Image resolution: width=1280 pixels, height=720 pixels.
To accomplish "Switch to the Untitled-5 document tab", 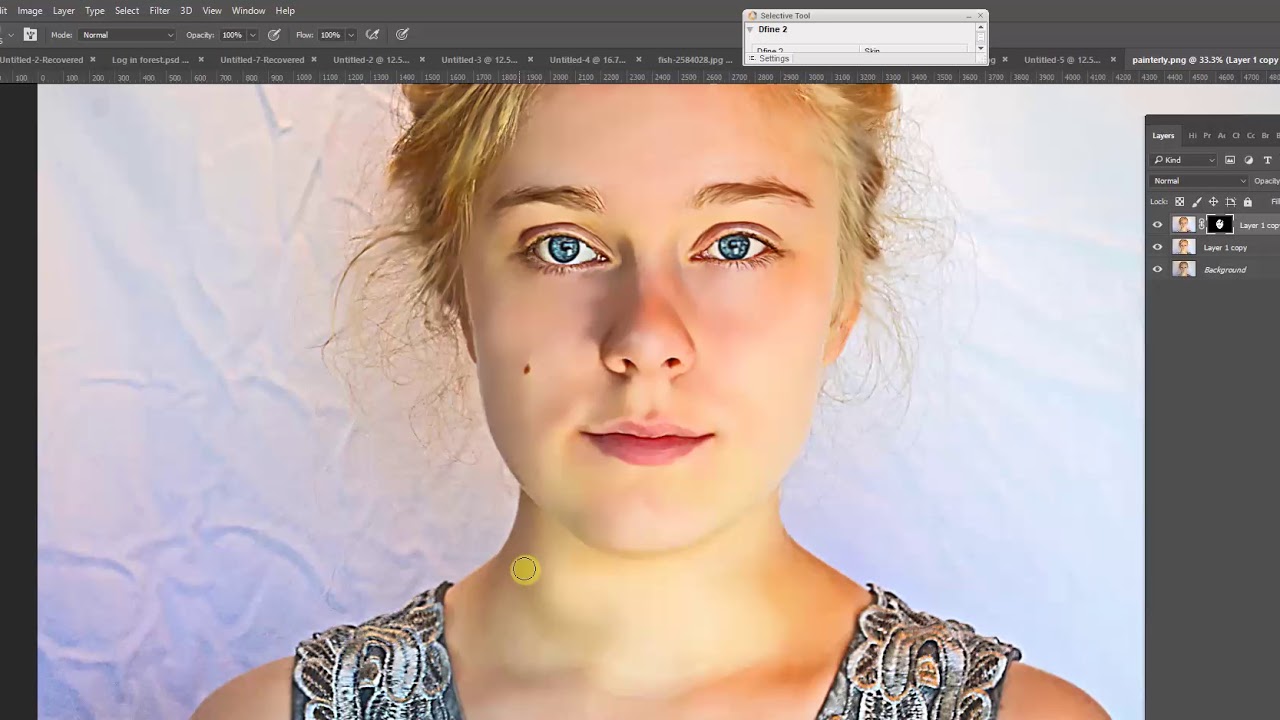I will (1062, 60).
